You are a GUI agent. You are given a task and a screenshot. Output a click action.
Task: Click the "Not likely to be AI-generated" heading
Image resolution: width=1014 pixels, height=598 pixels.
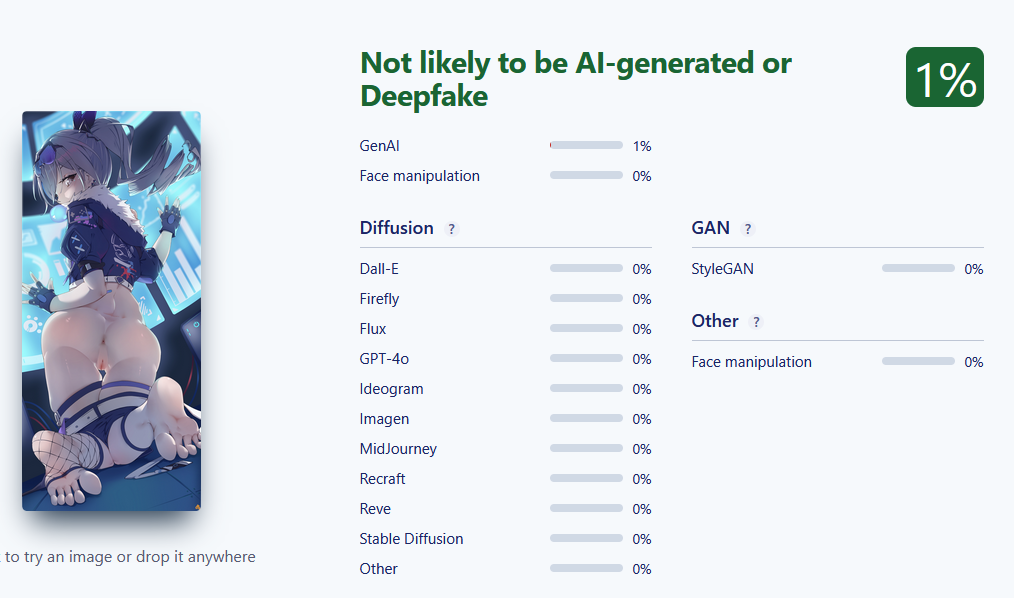(x=575, y=79)
